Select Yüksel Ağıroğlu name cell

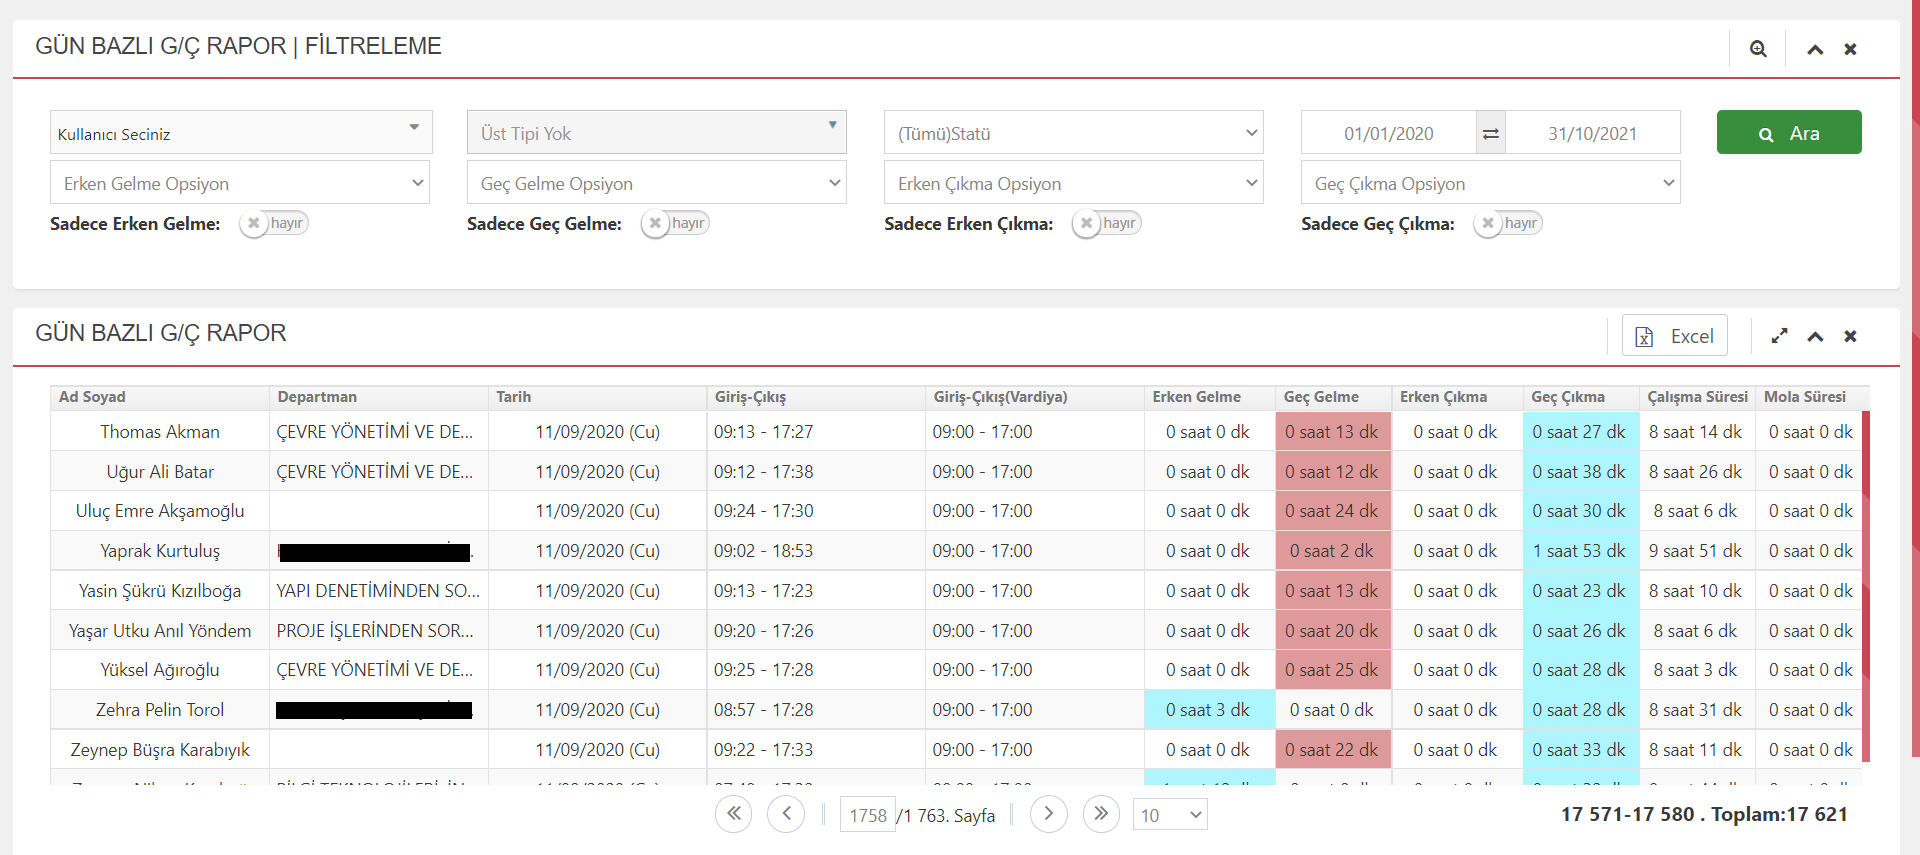point(160,670)
